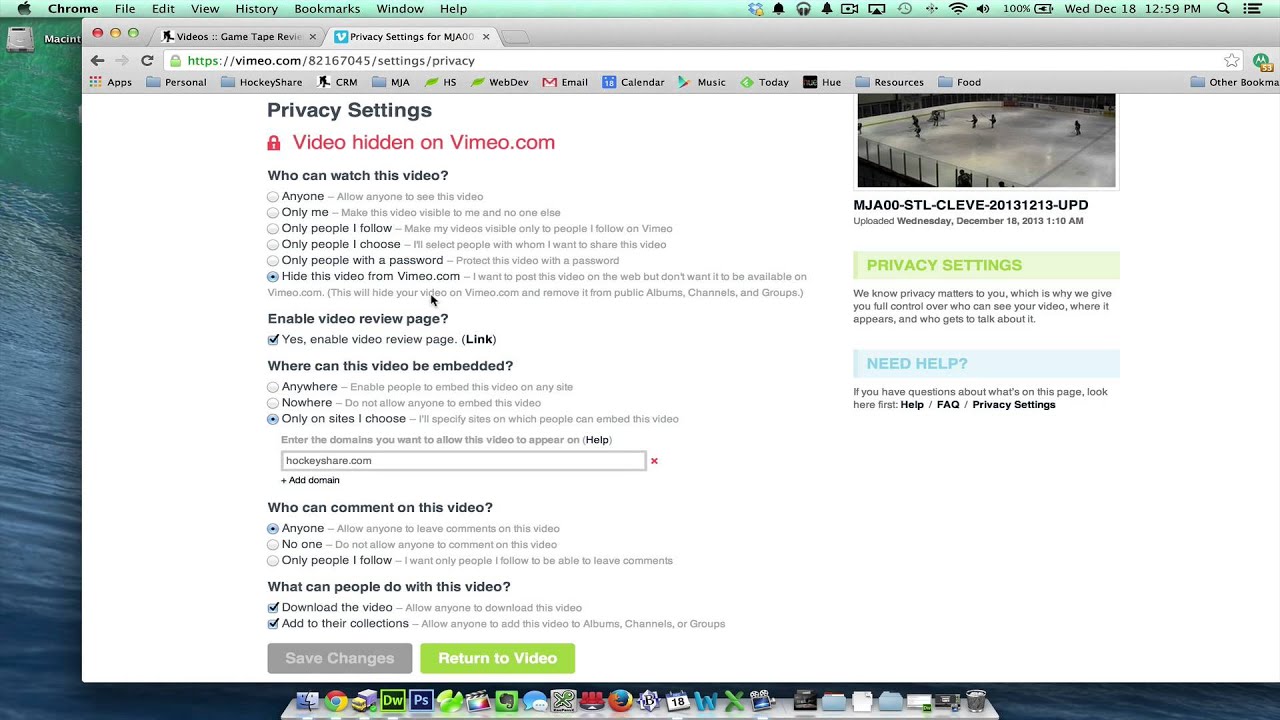Click the Email bookmark
This screenshot has height=720, width=1280.
565,82
